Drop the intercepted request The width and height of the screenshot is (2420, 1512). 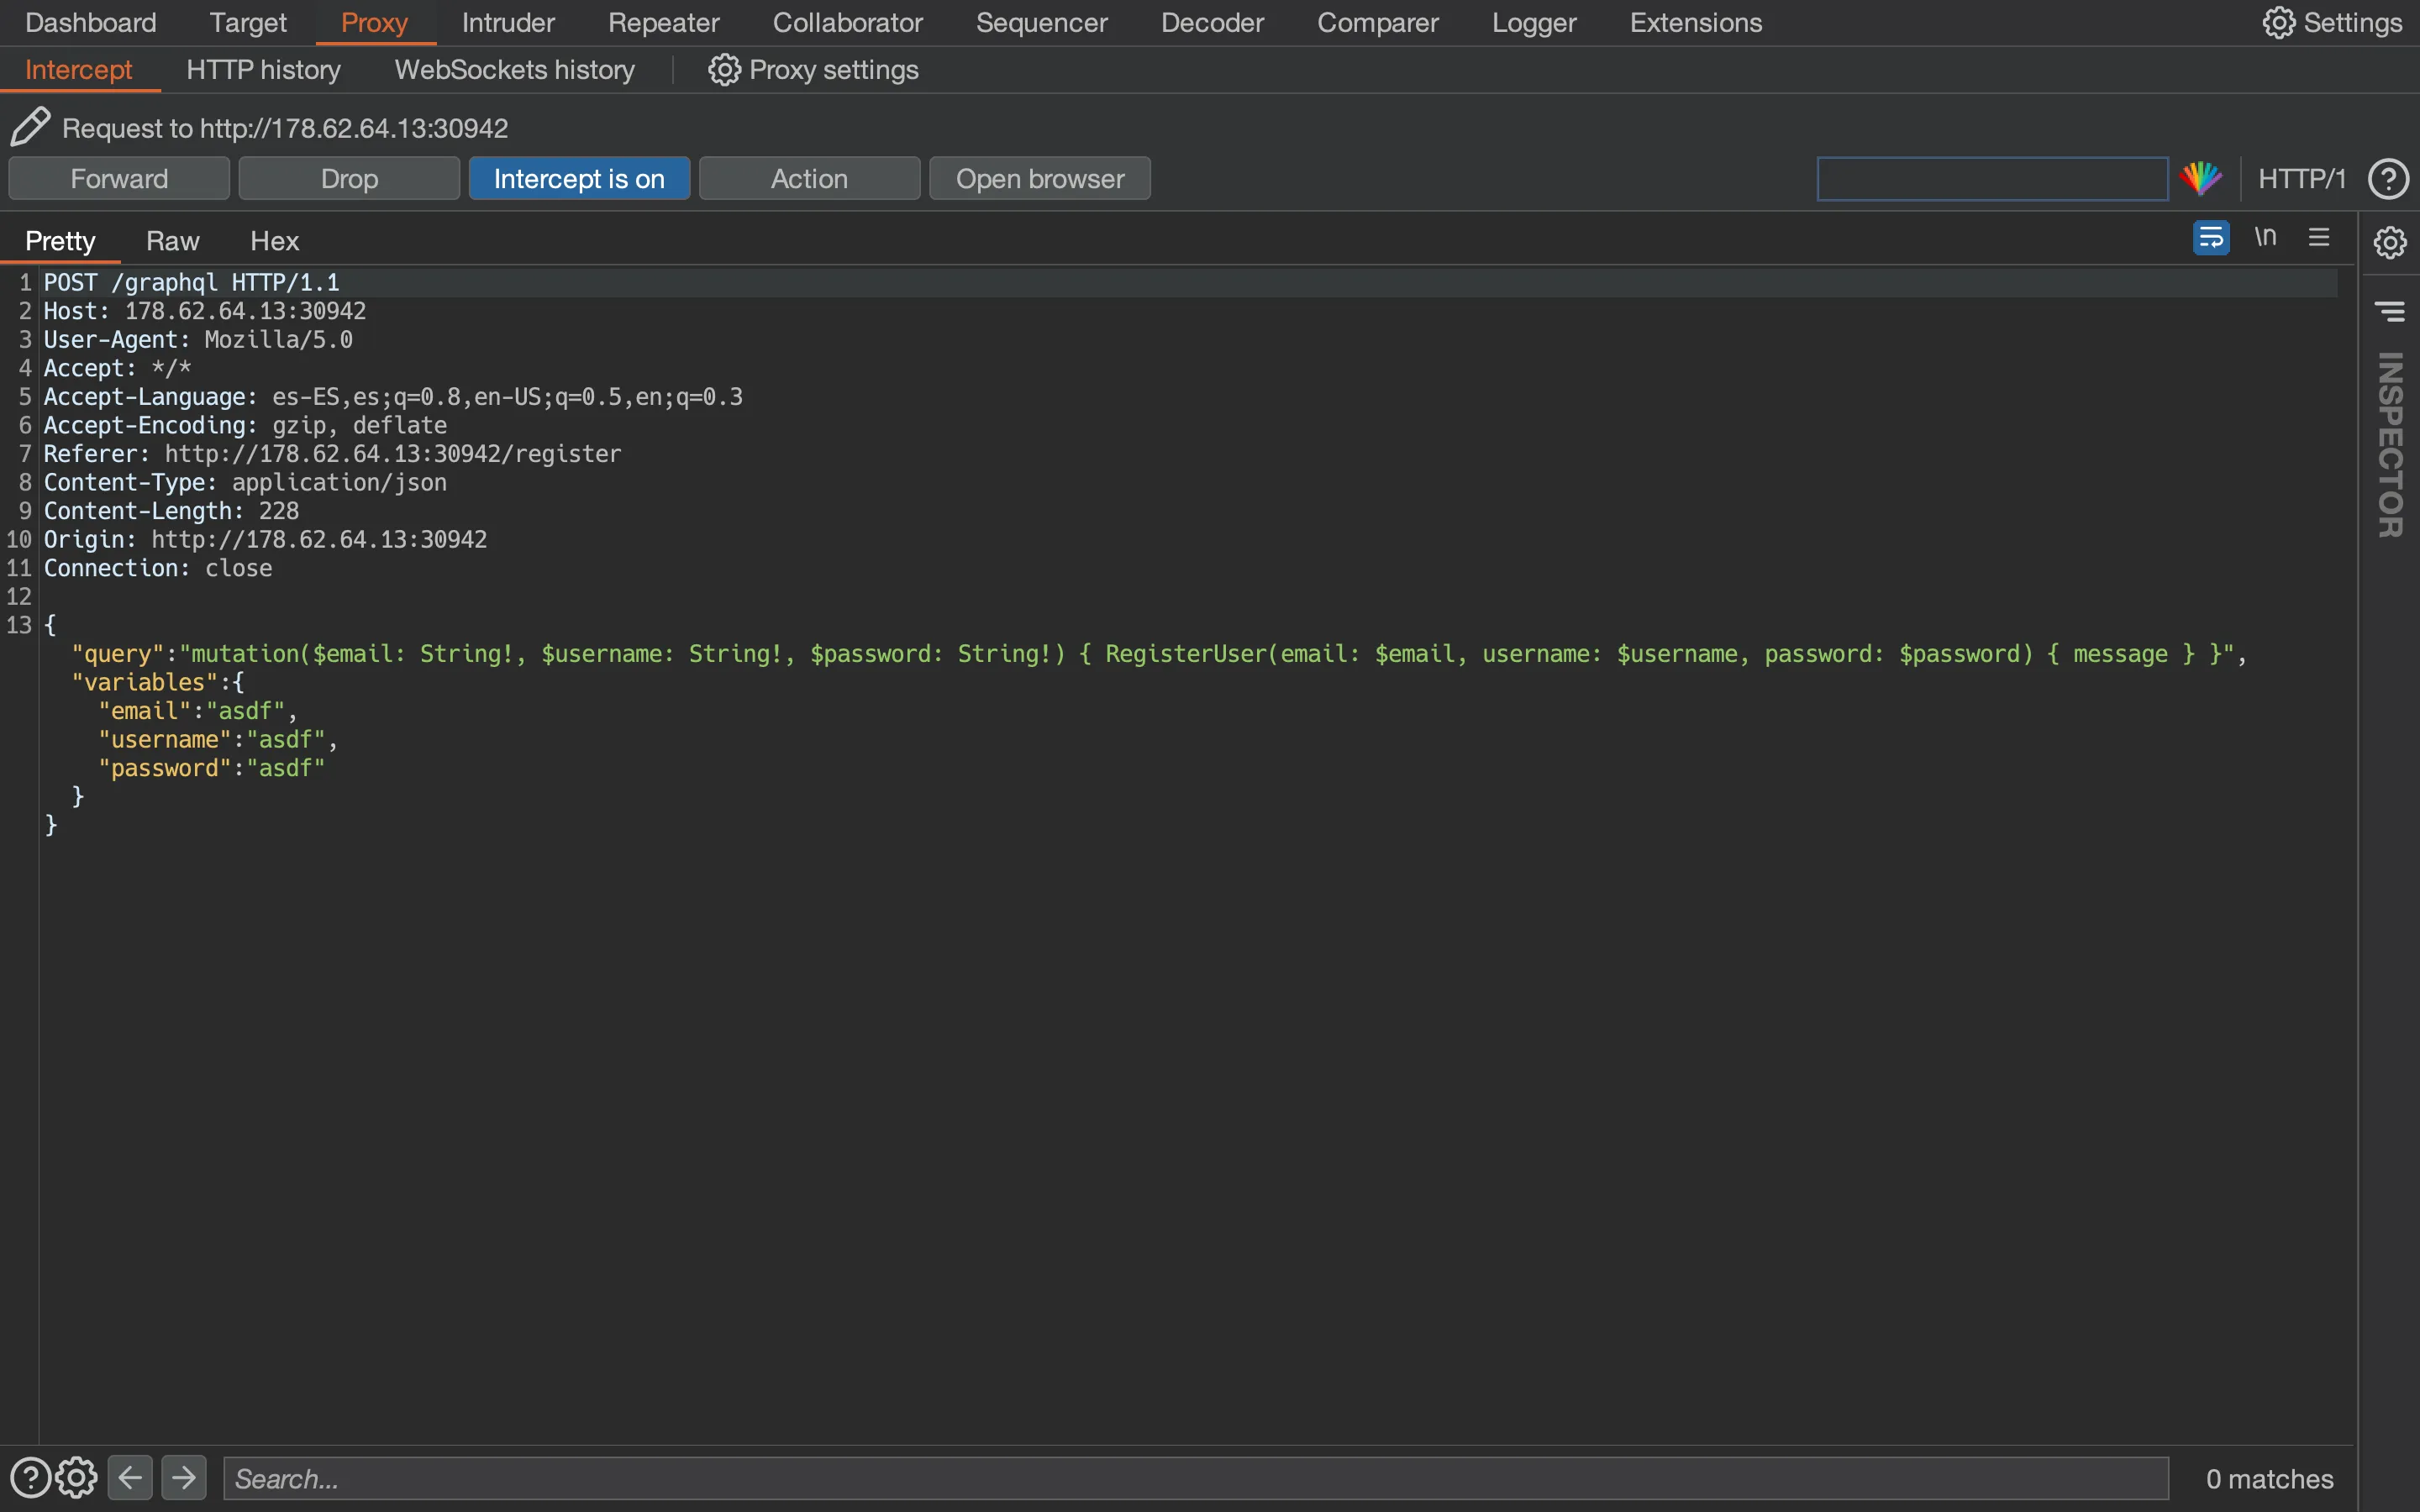(349, 179)
